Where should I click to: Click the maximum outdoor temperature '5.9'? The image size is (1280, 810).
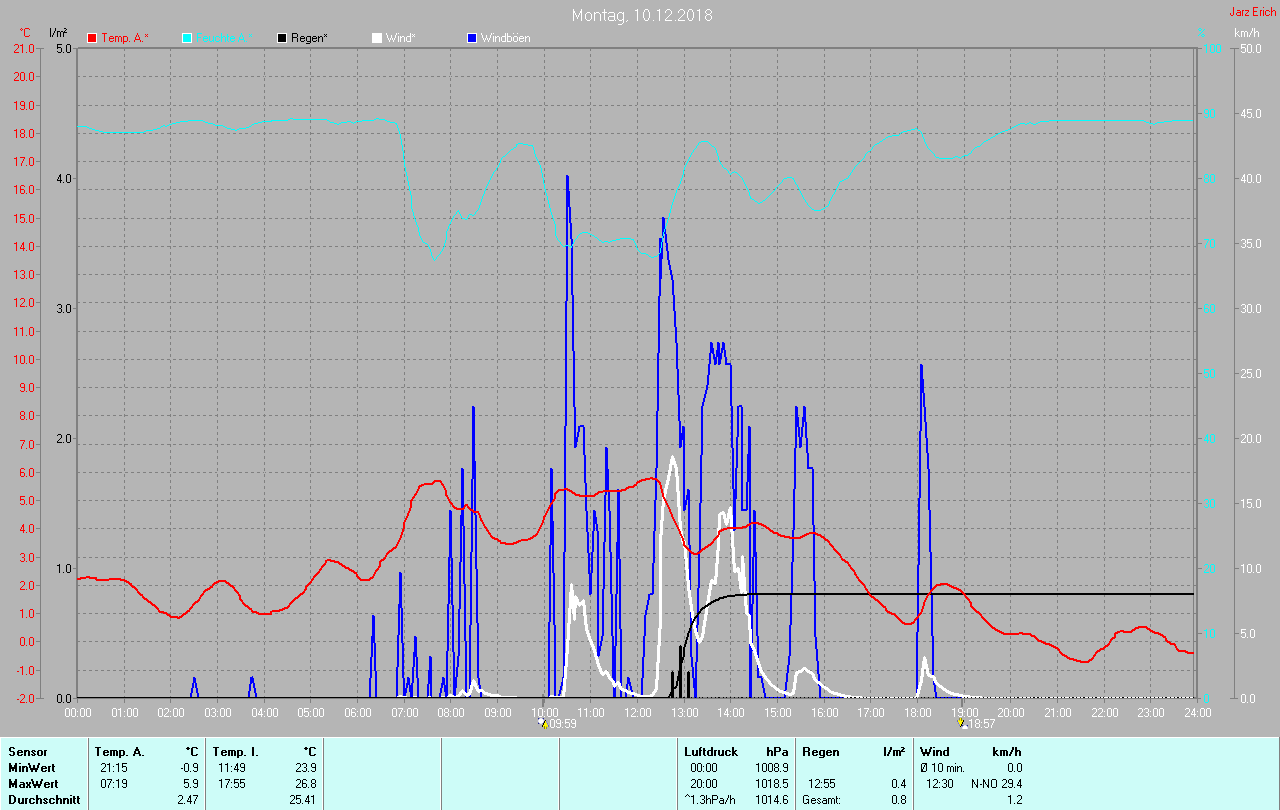pyautogui.click(x=190, y=784)
